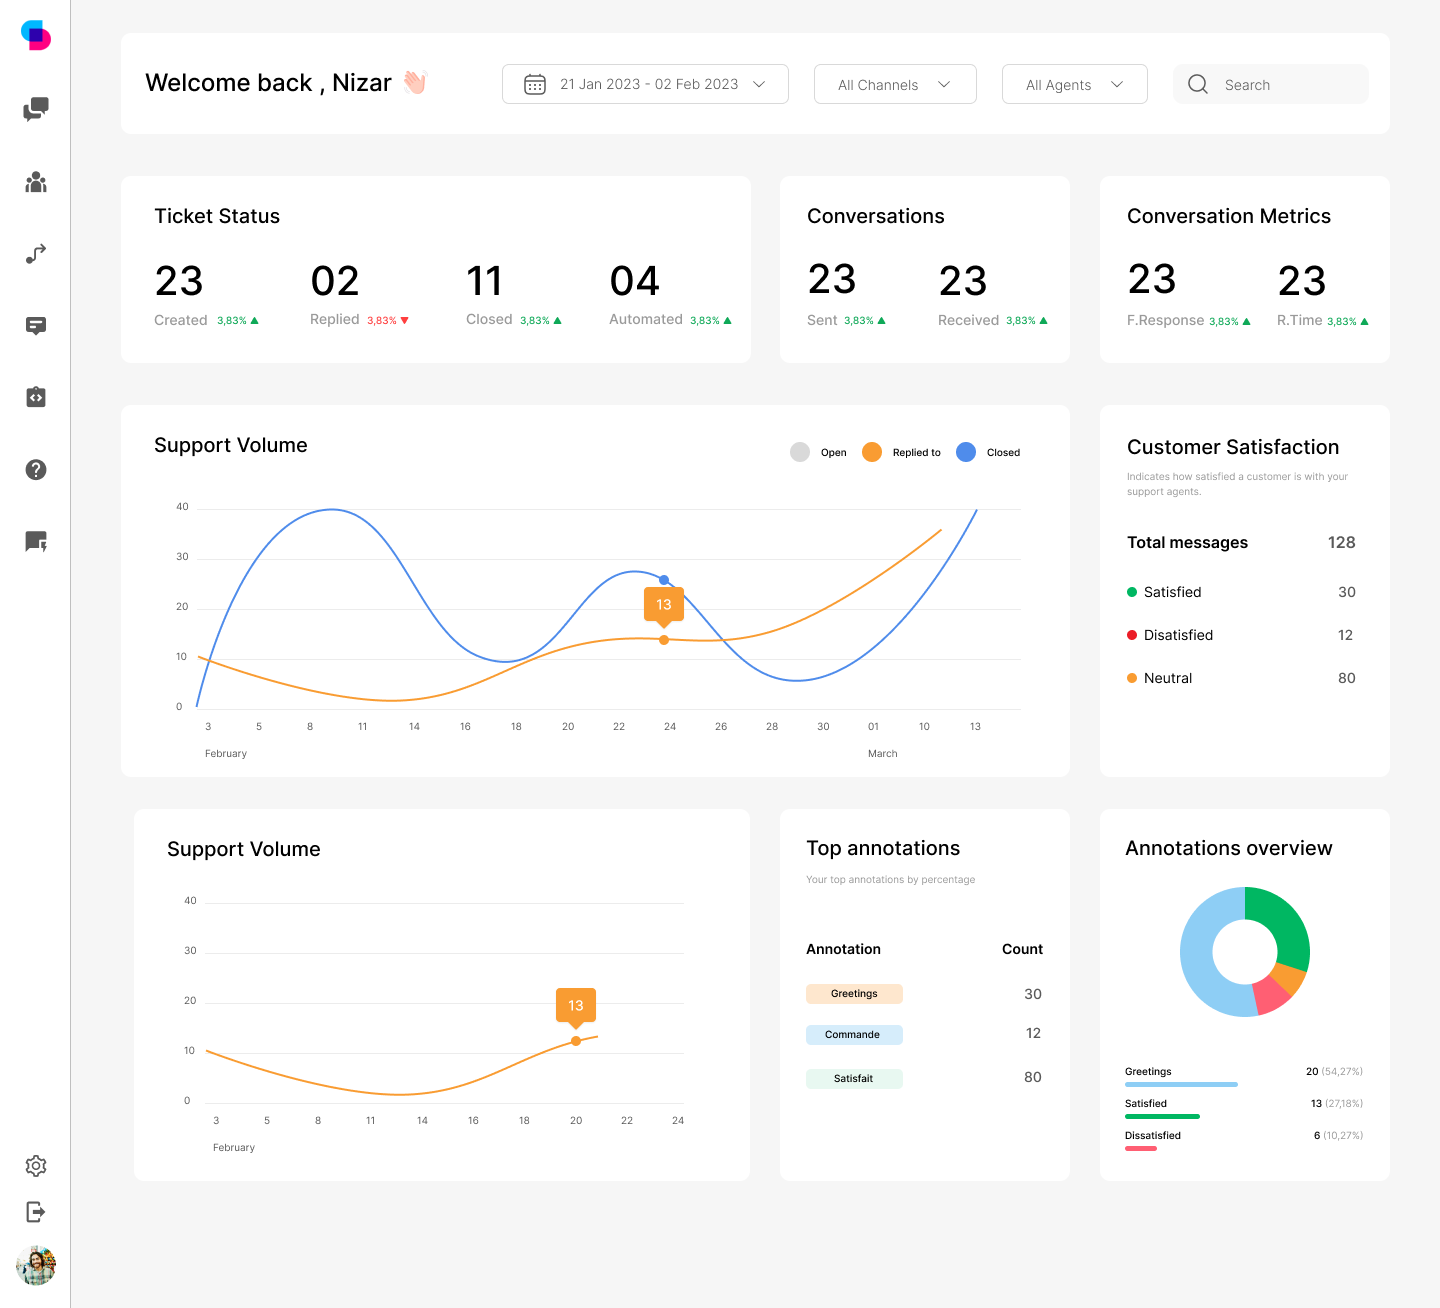Open the conversations chat icon in sidebar
This screenshot has width=1440, height=1308.
[36, 110]
